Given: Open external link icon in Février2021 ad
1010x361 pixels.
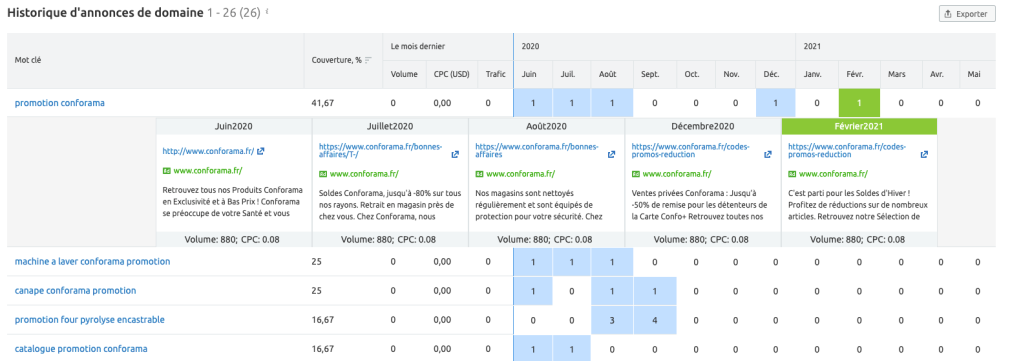Looking at the screenshot, I should click(924, 155).
